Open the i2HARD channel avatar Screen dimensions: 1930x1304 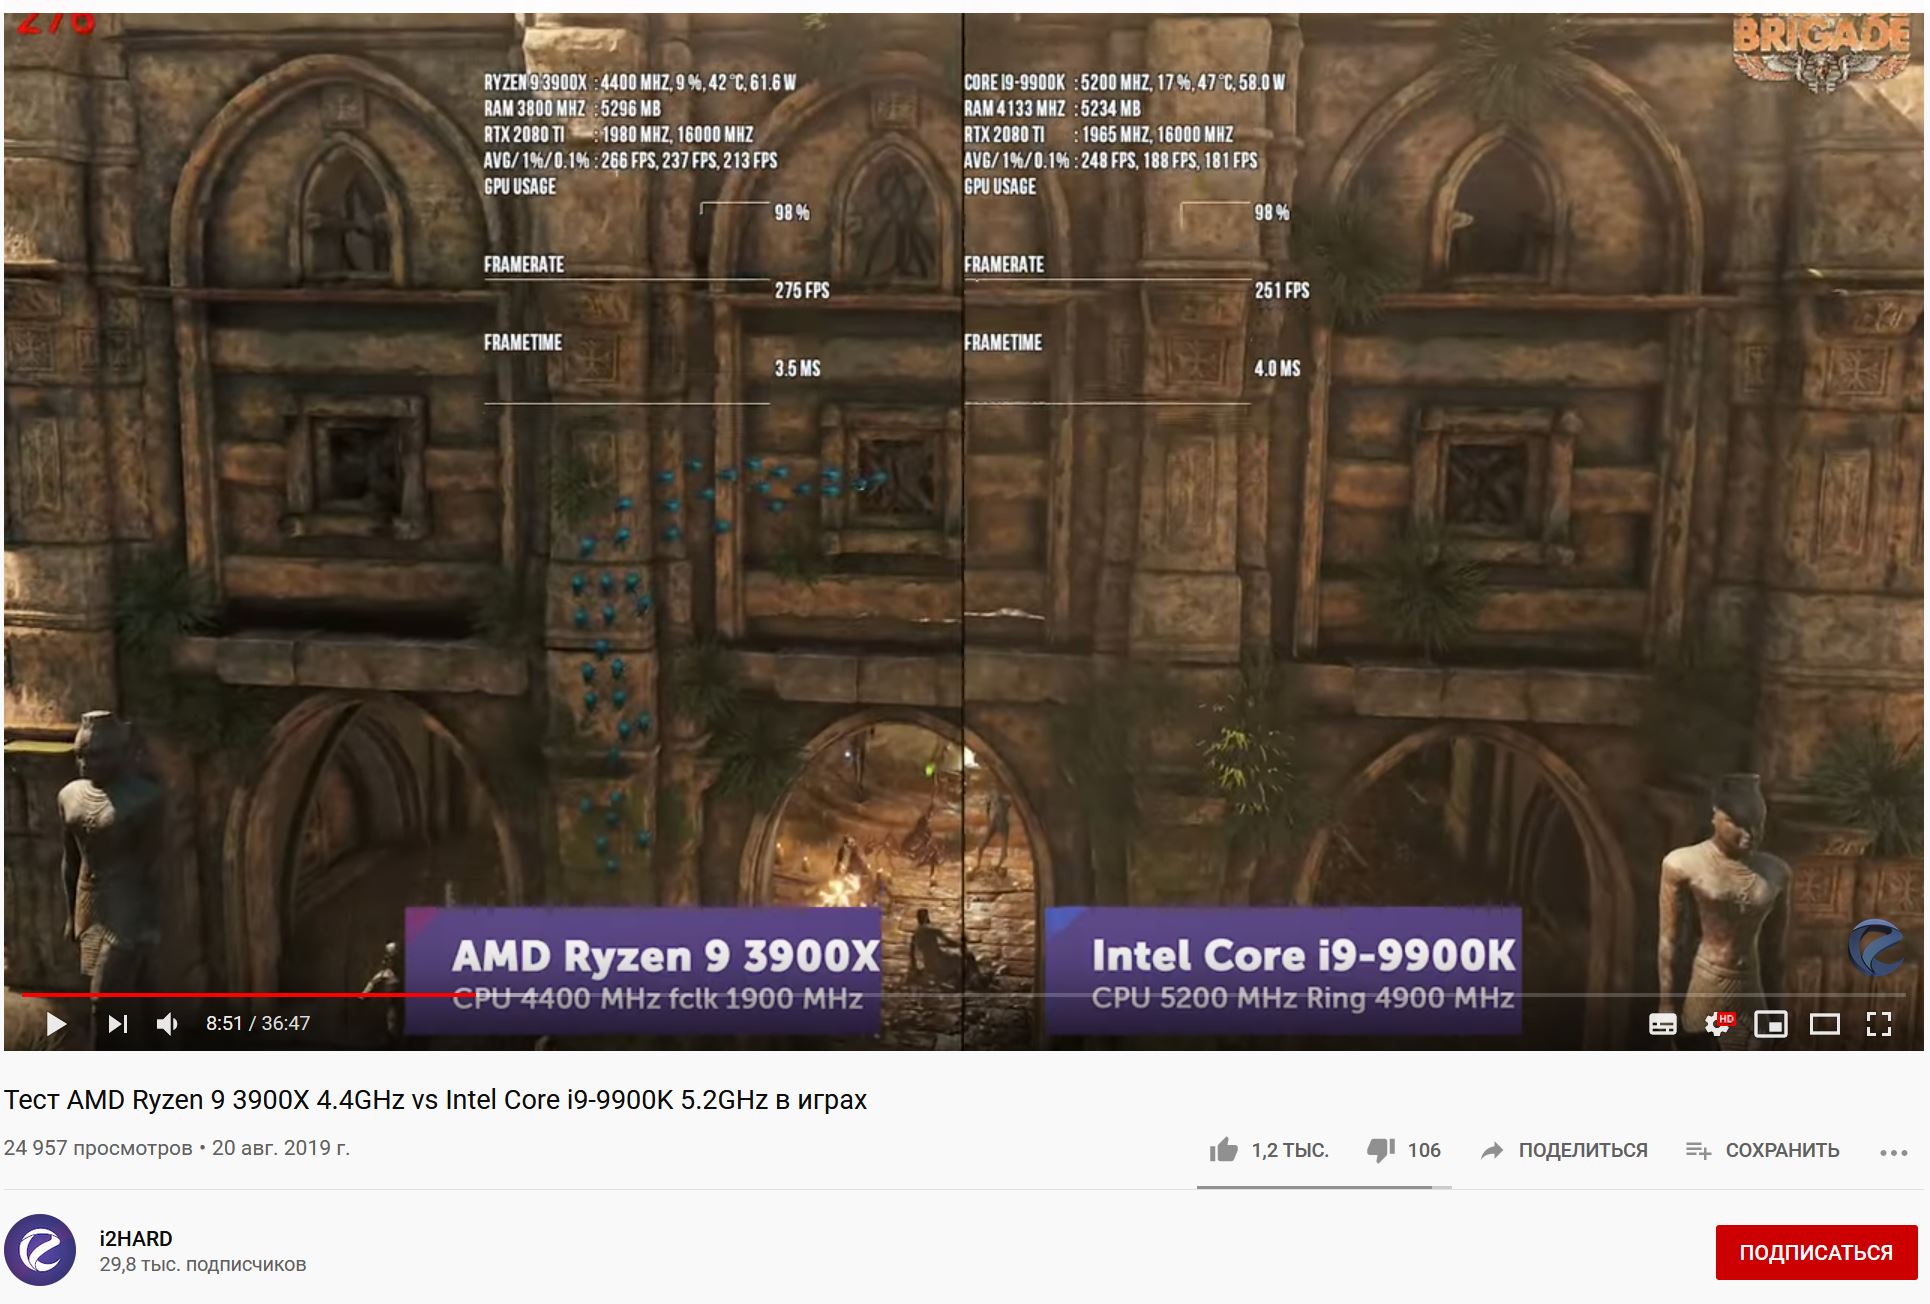(x=40, y=1250)
